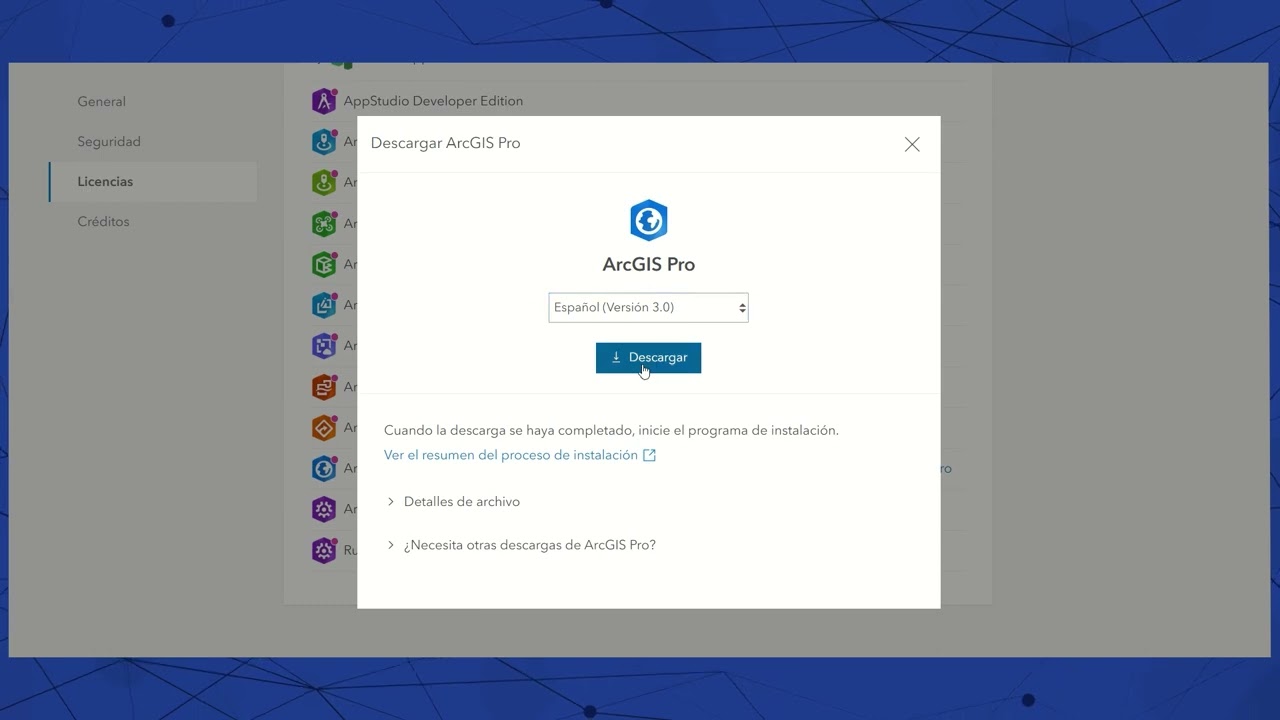Click the teal image-layers app icon
The height and width of the screenshot is (720, 1280).
pyautogui.click(x=324, y=305)
